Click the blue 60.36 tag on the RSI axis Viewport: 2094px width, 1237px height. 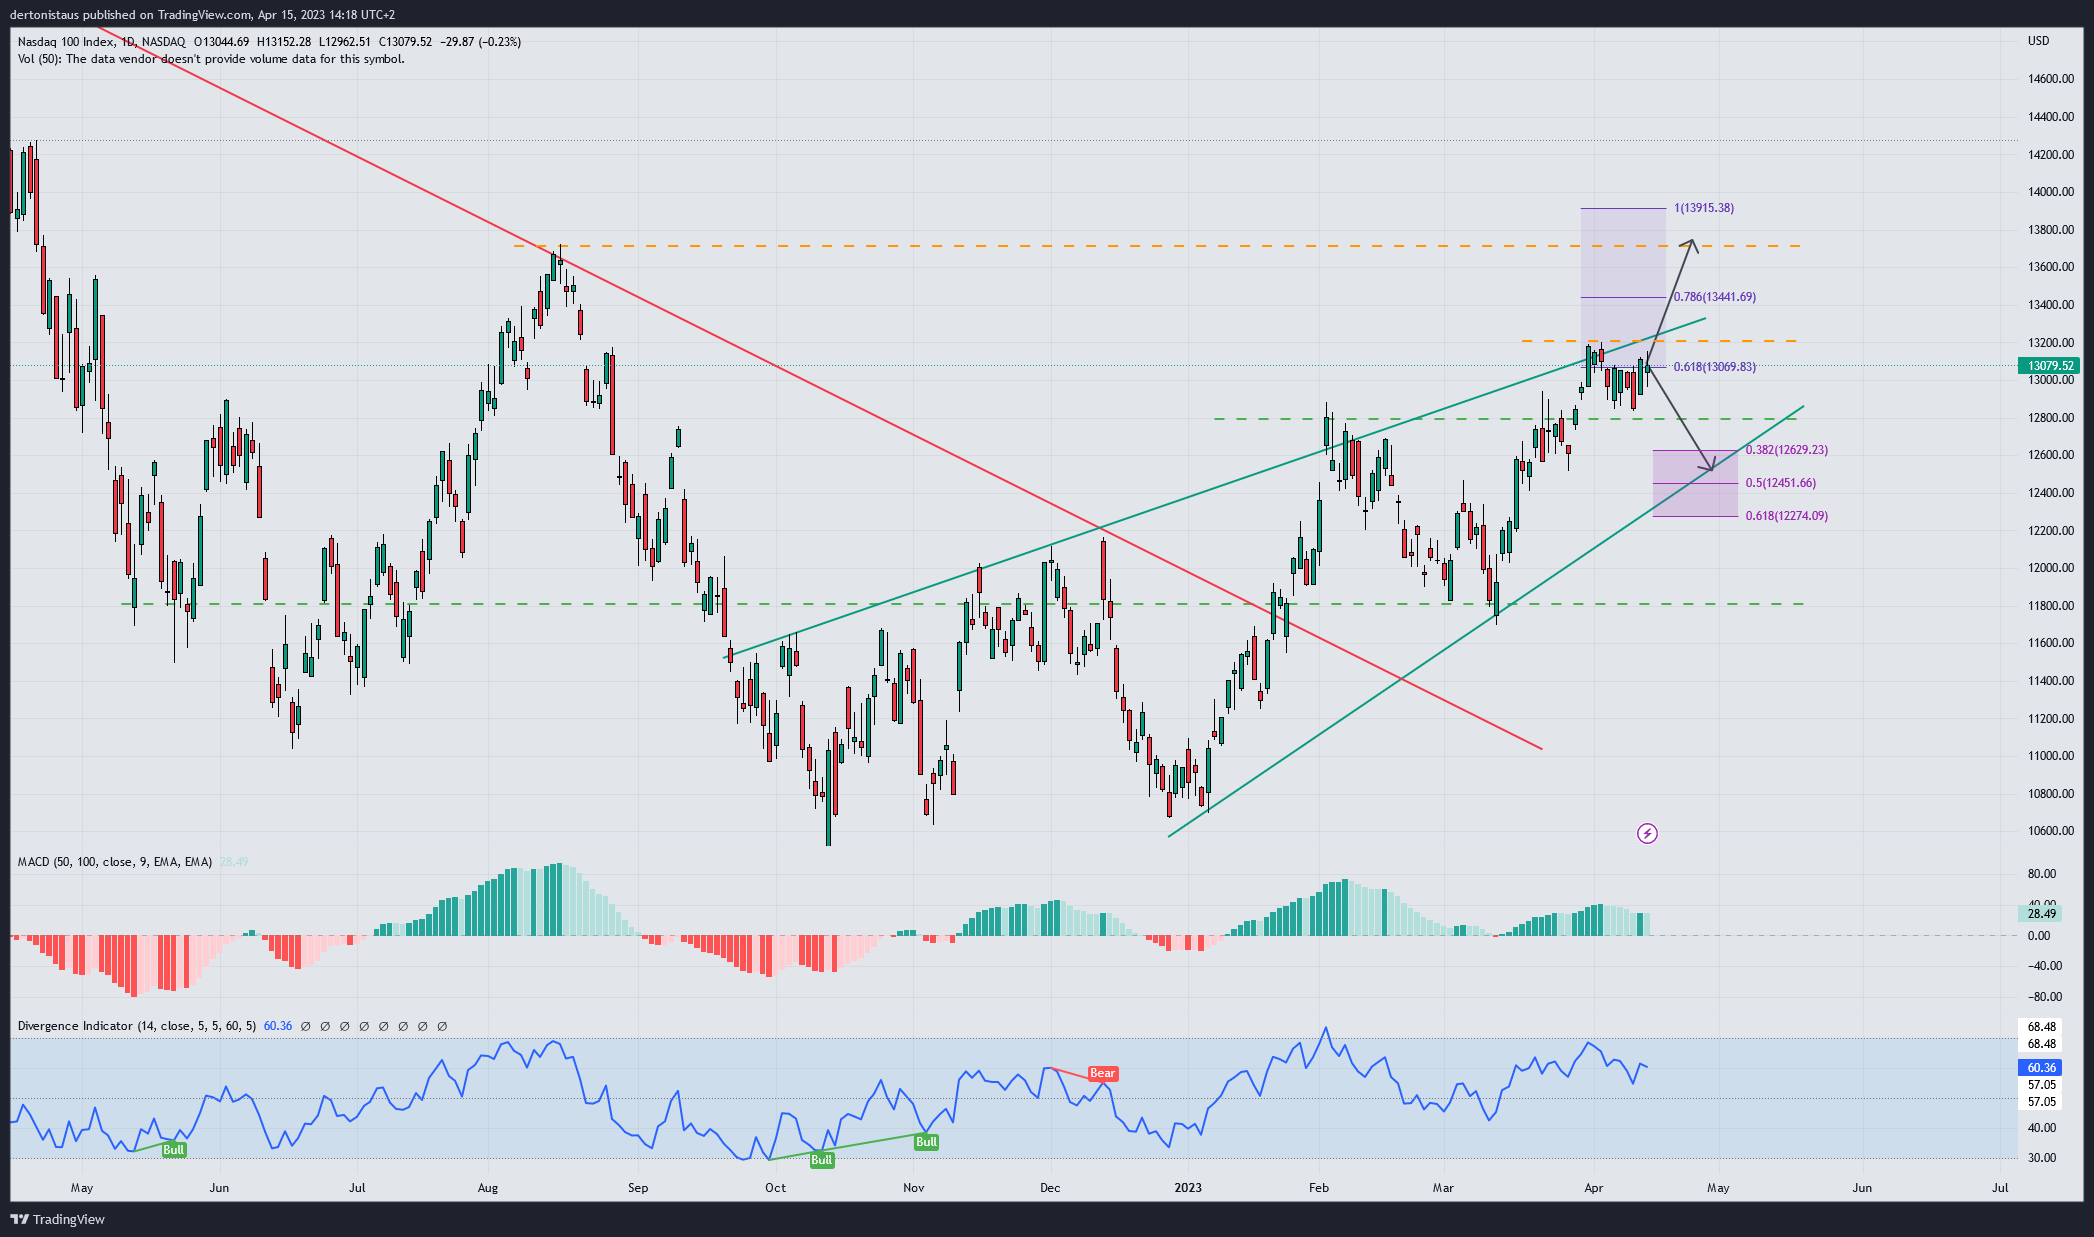(x=2041, y=1068)
